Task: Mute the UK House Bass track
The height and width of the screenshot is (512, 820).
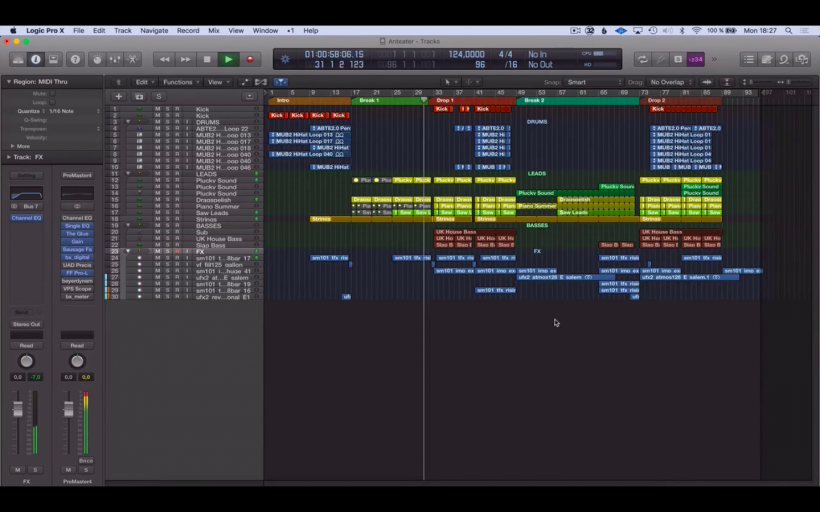Action: tap(157, 238)
